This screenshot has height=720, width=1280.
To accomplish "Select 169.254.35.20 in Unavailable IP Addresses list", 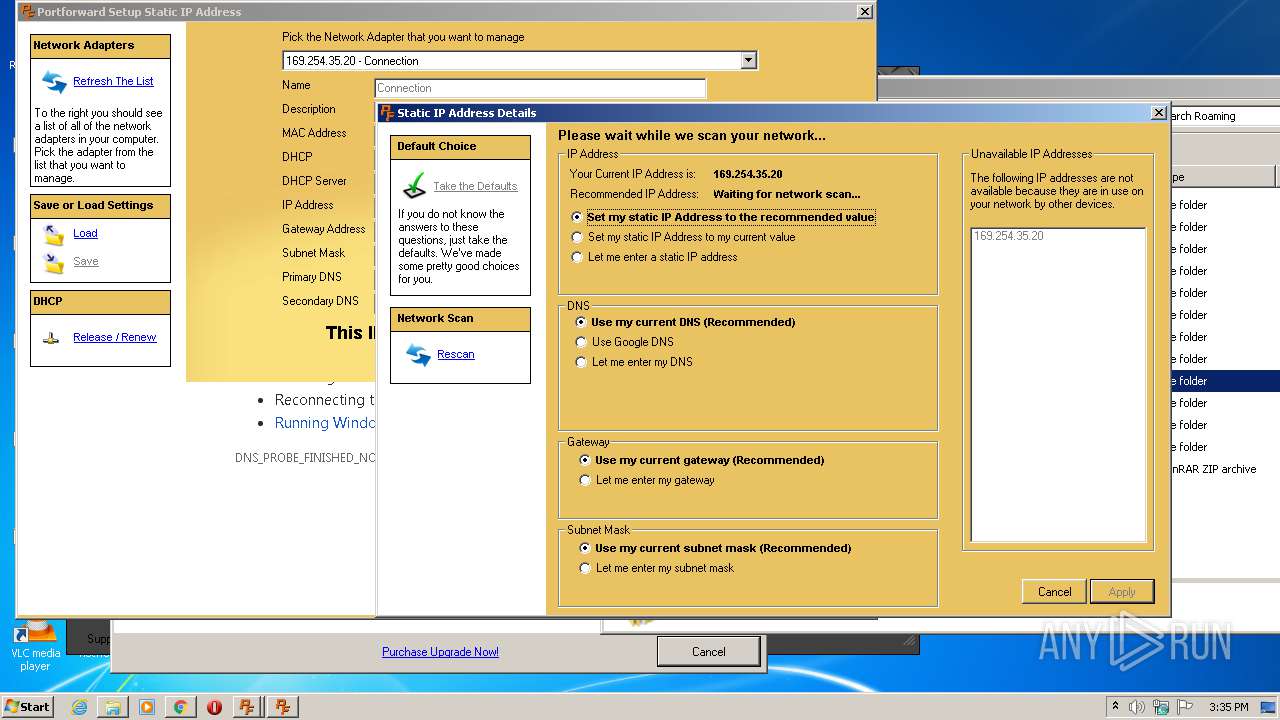I will click(1008, 236).
